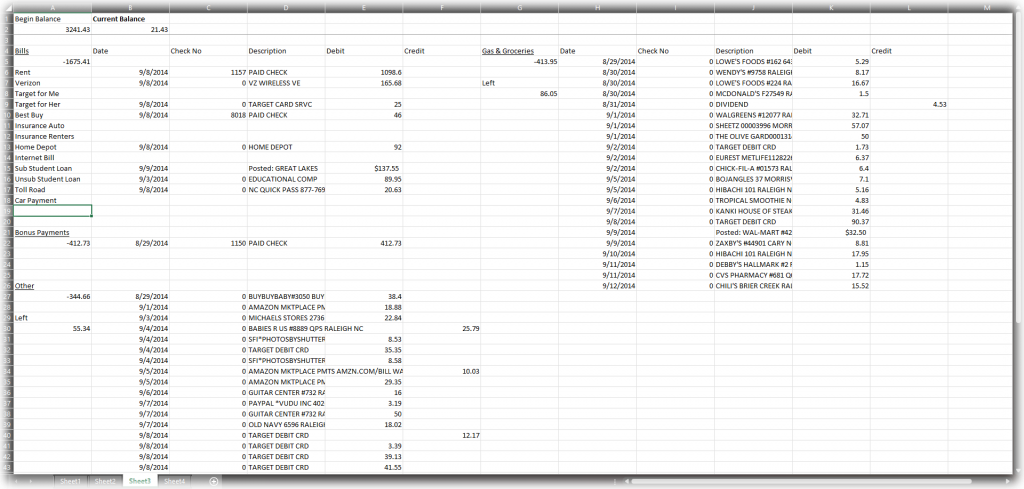Click the -1675.41 bills total cell
The width and height of the screenshot is (1024, 489).
(52, 61)
